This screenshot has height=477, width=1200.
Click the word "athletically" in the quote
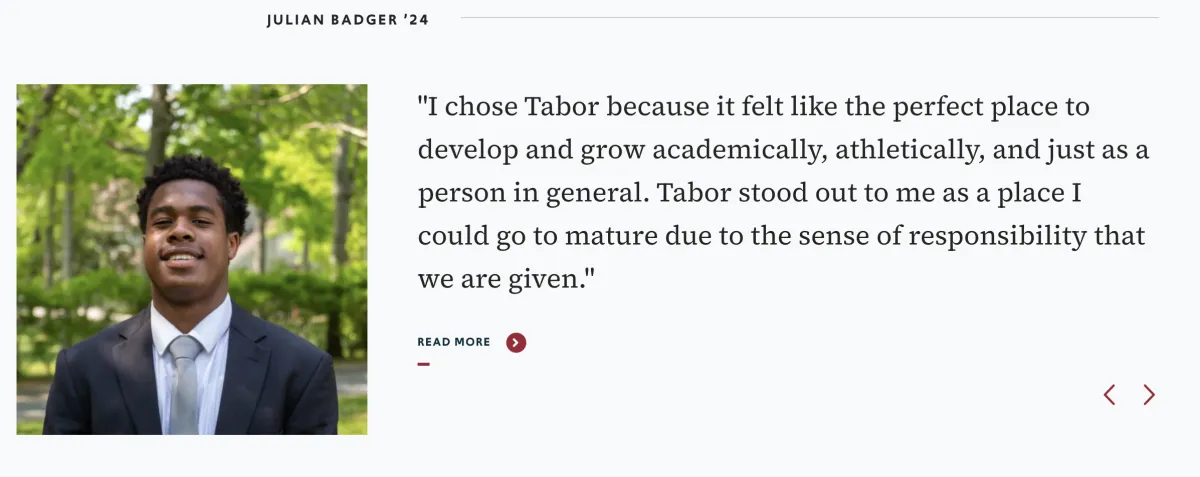910,150
